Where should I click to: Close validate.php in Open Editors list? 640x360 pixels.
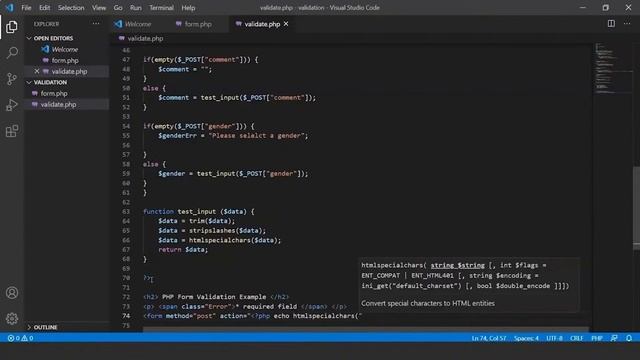37,71
